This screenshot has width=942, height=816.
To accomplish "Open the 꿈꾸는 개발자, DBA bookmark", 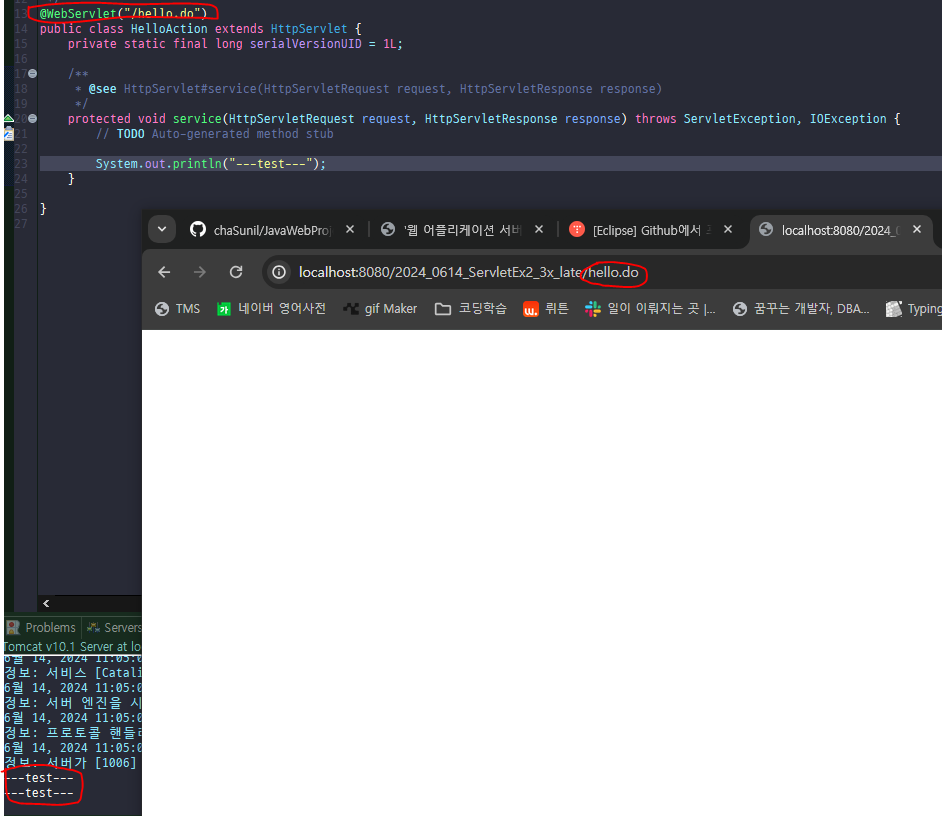I will pos(801,309).
